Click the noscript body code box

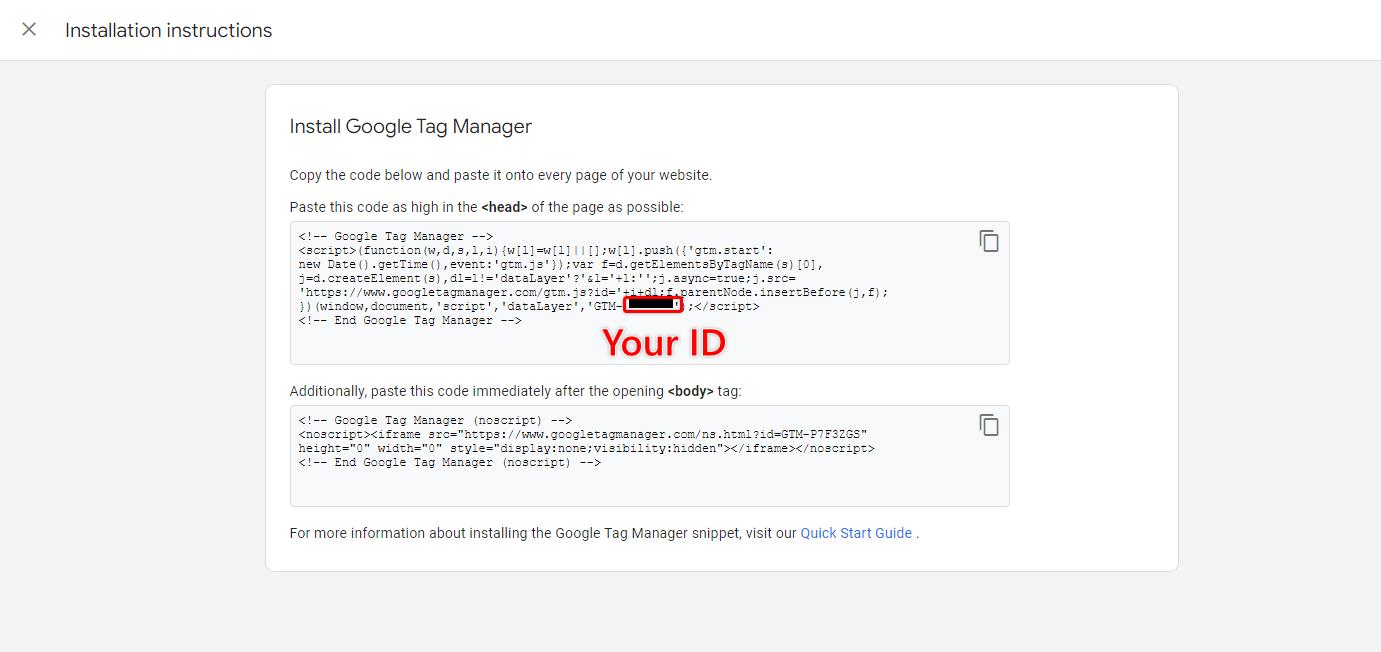click(649, 456)
